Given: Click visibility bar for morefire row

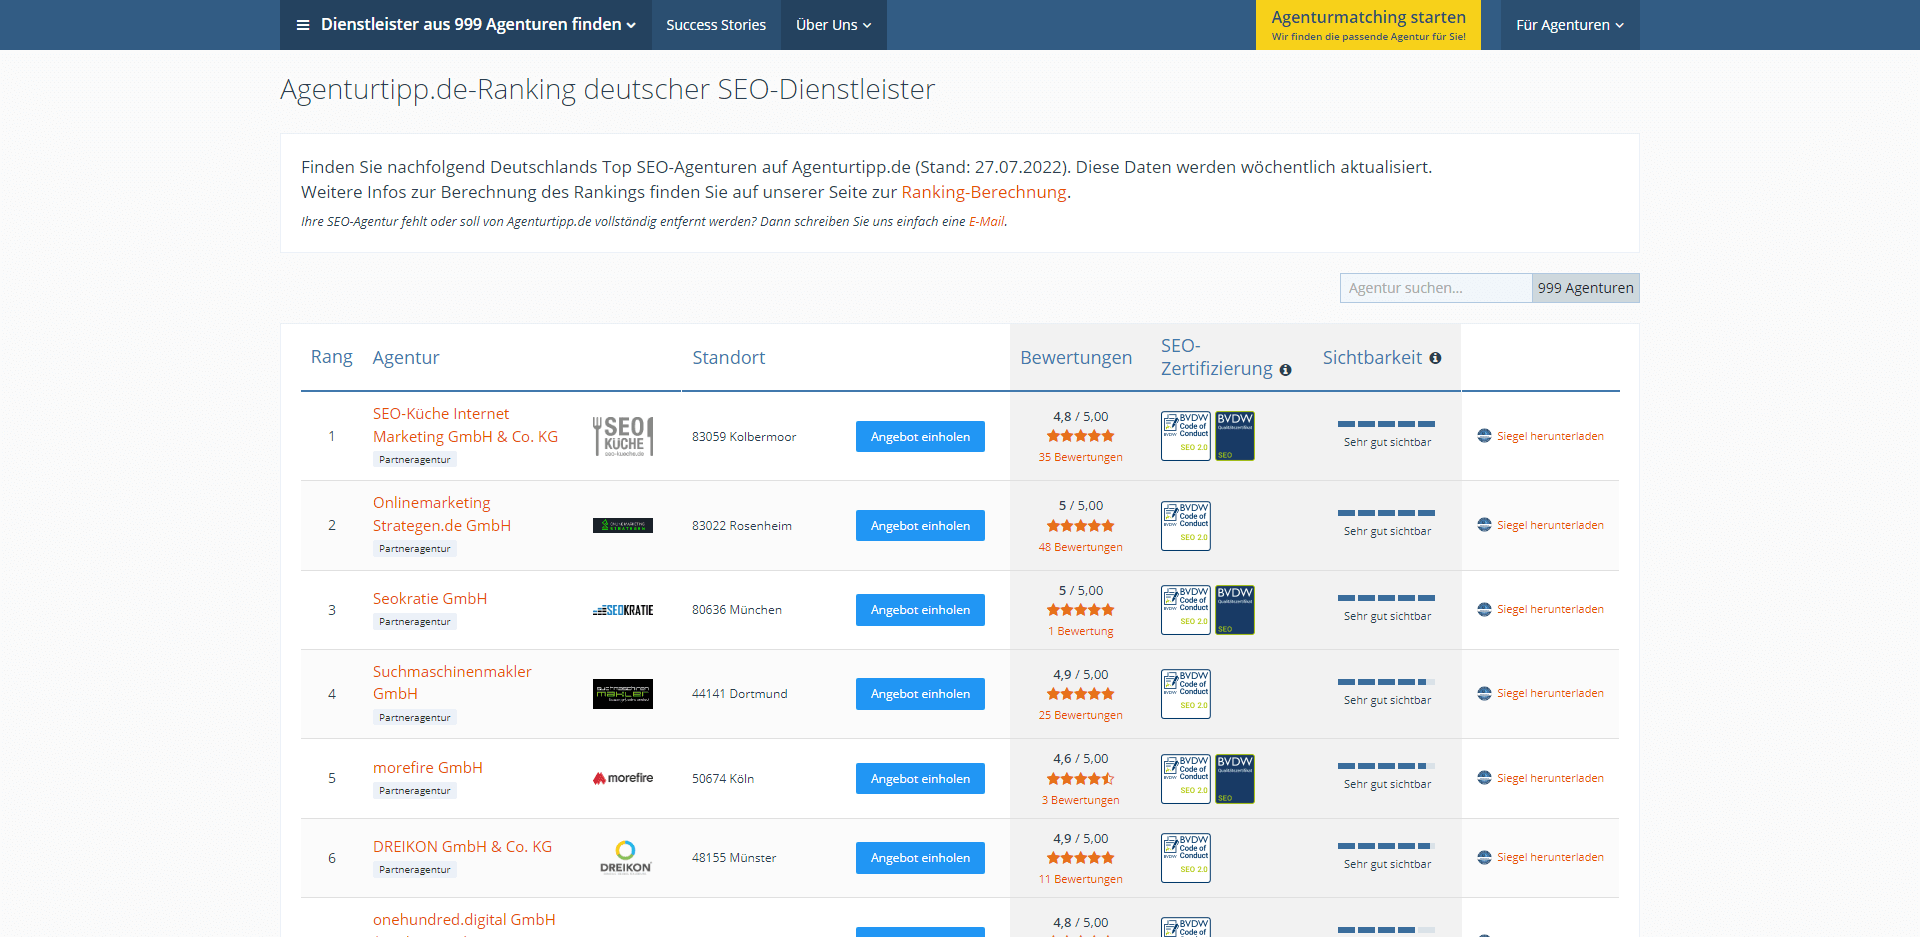Looking at the screenshot, I should click(1386, 766).
